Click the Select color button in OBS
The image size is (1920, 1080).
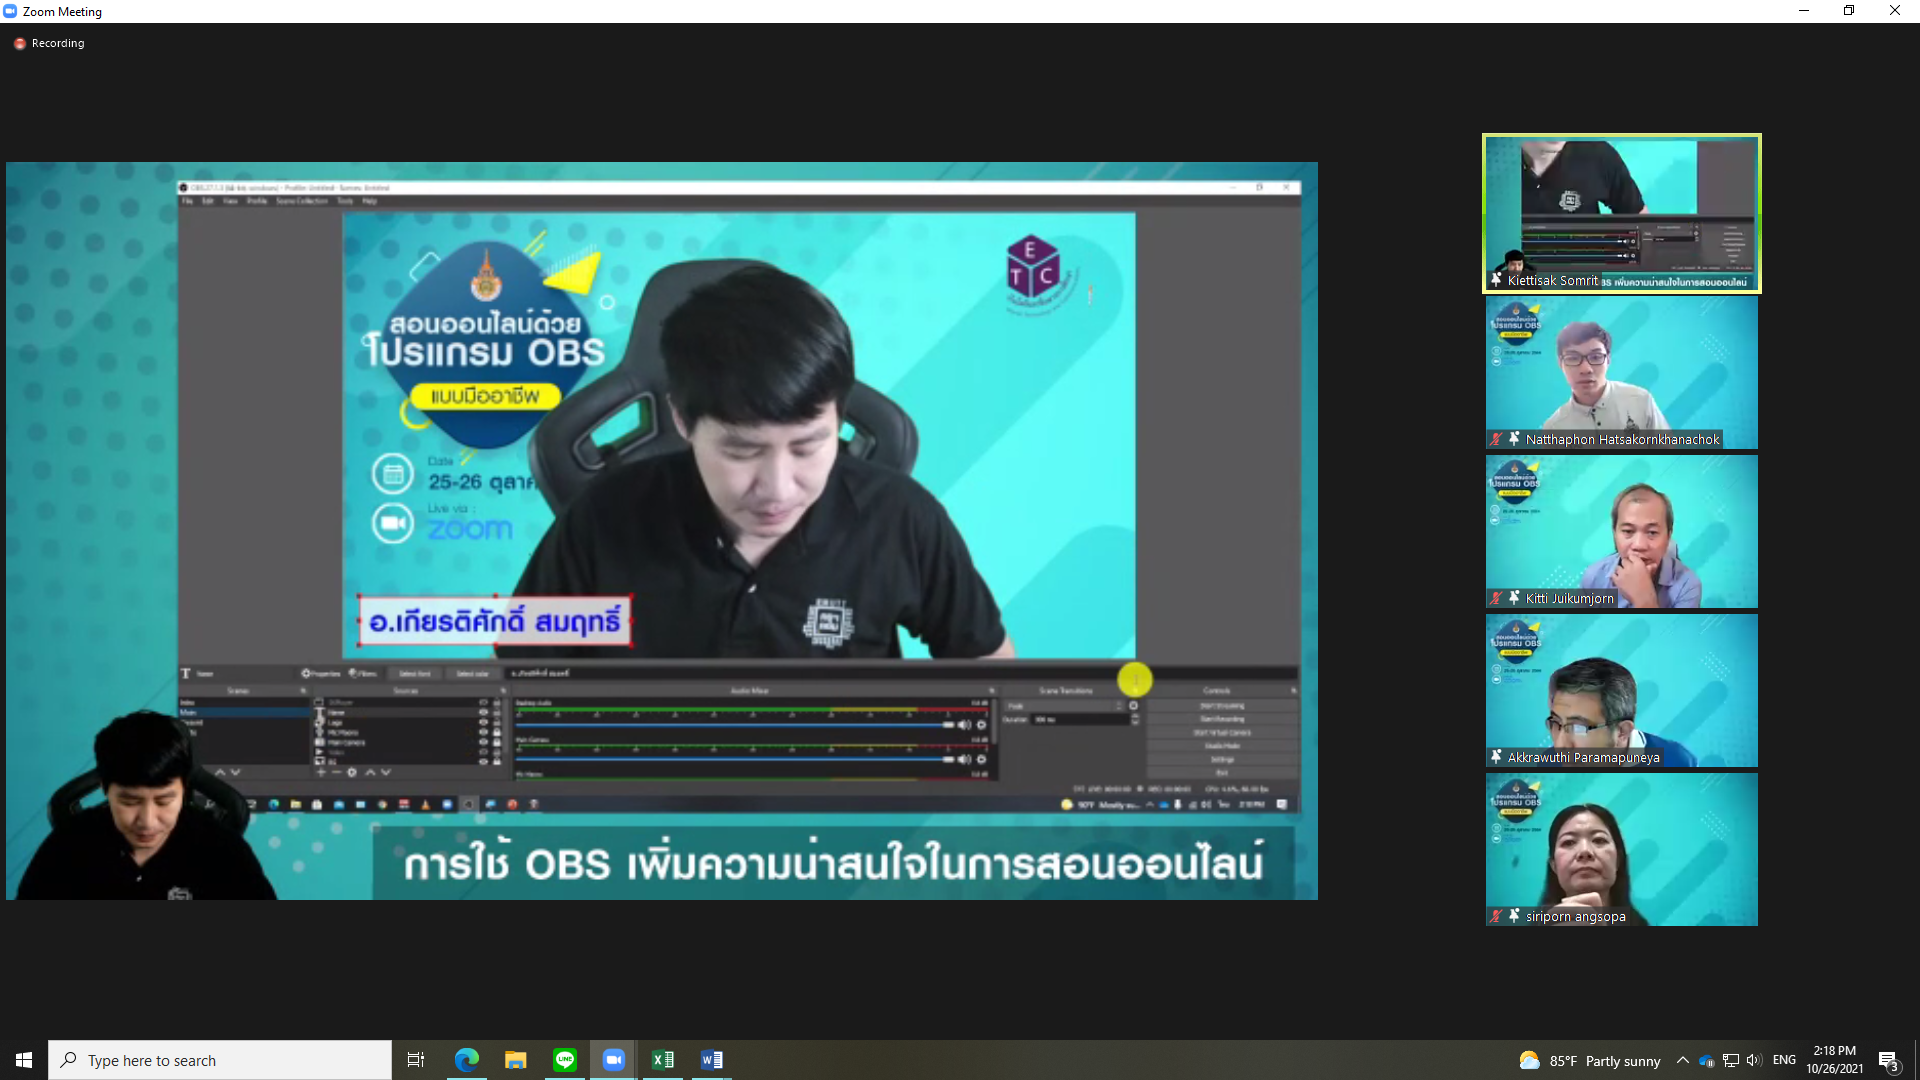472,674
